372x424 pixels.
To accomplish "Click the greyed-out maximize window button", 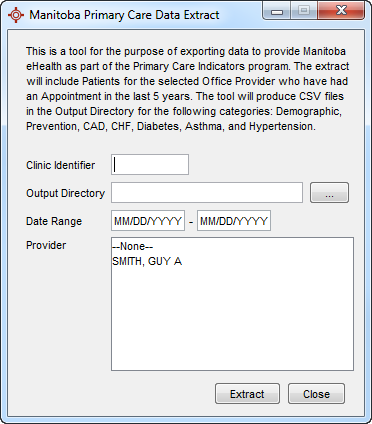I will tap(304, 11).
